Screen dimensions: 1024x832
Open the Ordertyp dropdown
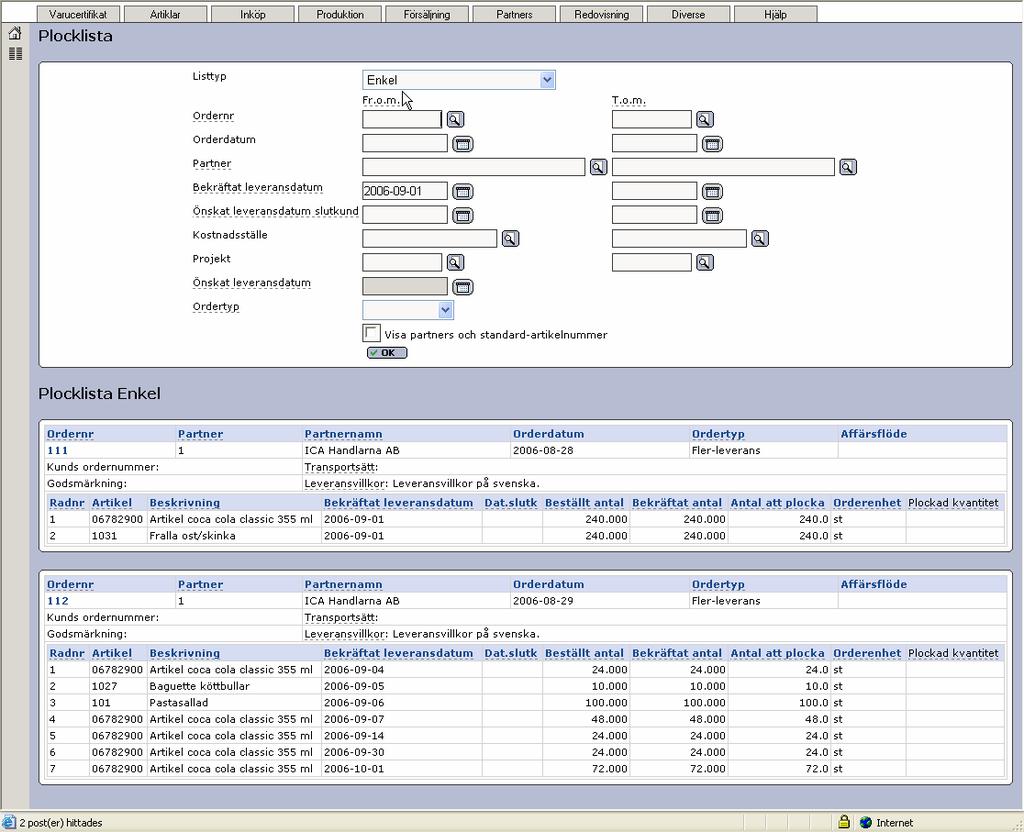coord(408,310)
